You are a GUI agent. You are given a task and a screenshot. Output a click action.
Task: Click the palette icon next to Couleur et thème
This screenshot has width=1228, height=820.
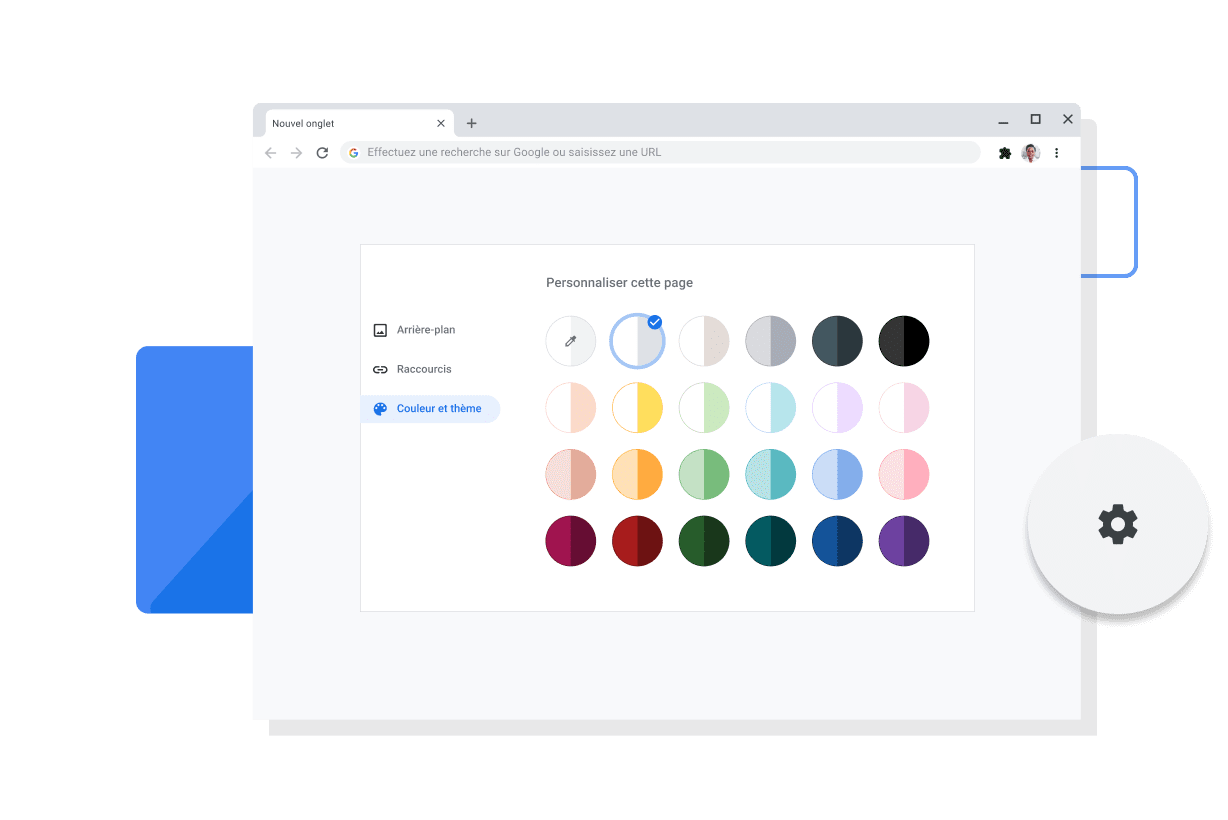(380, 408)
